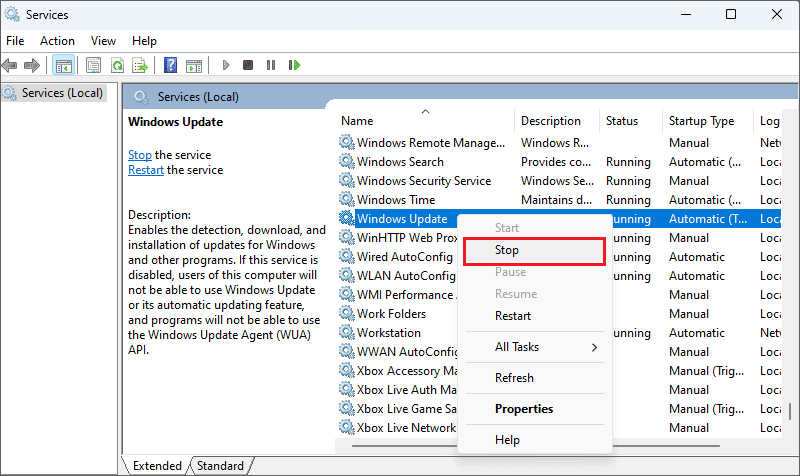The height and width of the screenshot is (476, 800).
Task: Click the Services title bar icon
Action: [x=12, y=14]
